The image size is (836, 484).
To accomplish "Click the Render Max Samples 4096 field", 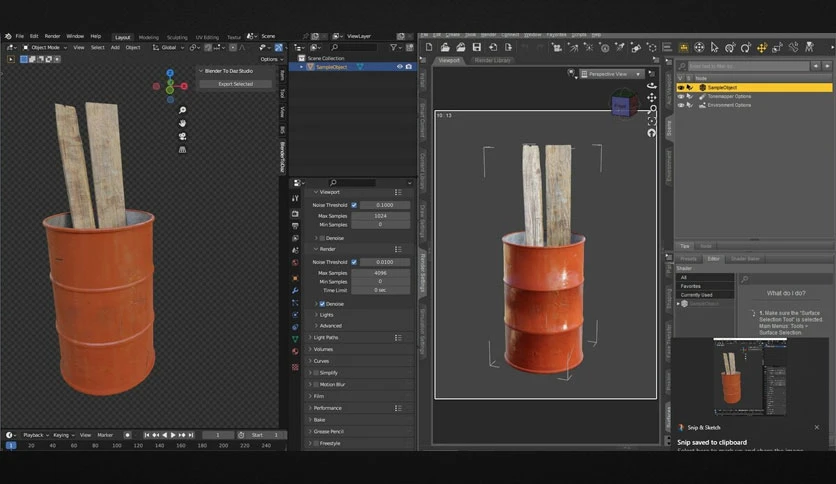I will click(380, 273).
